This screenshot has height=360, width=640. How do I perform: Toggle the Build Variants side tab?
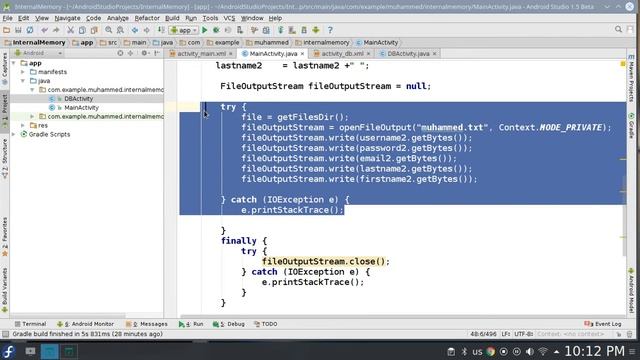(x=5, y=290)
